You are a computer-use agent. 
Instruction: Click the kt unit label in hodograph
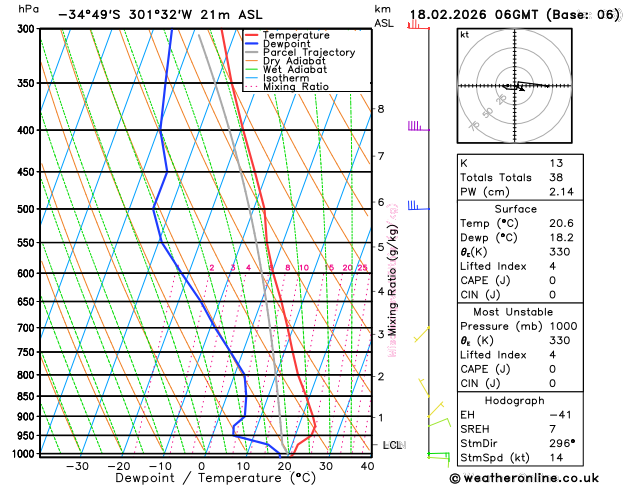tap(465, 35)
